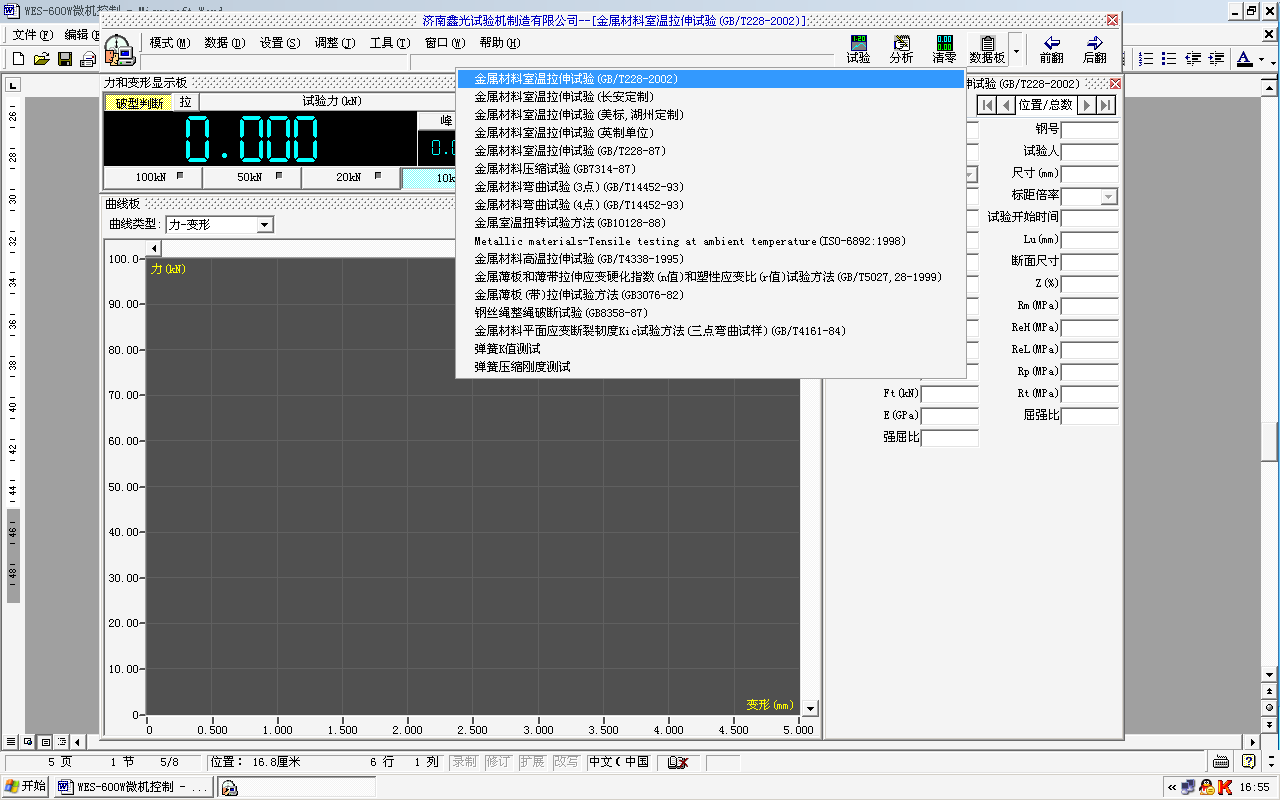Click Word font color A icon
Viewport: 1280px width, 800px height.
tap(1244, 59)
